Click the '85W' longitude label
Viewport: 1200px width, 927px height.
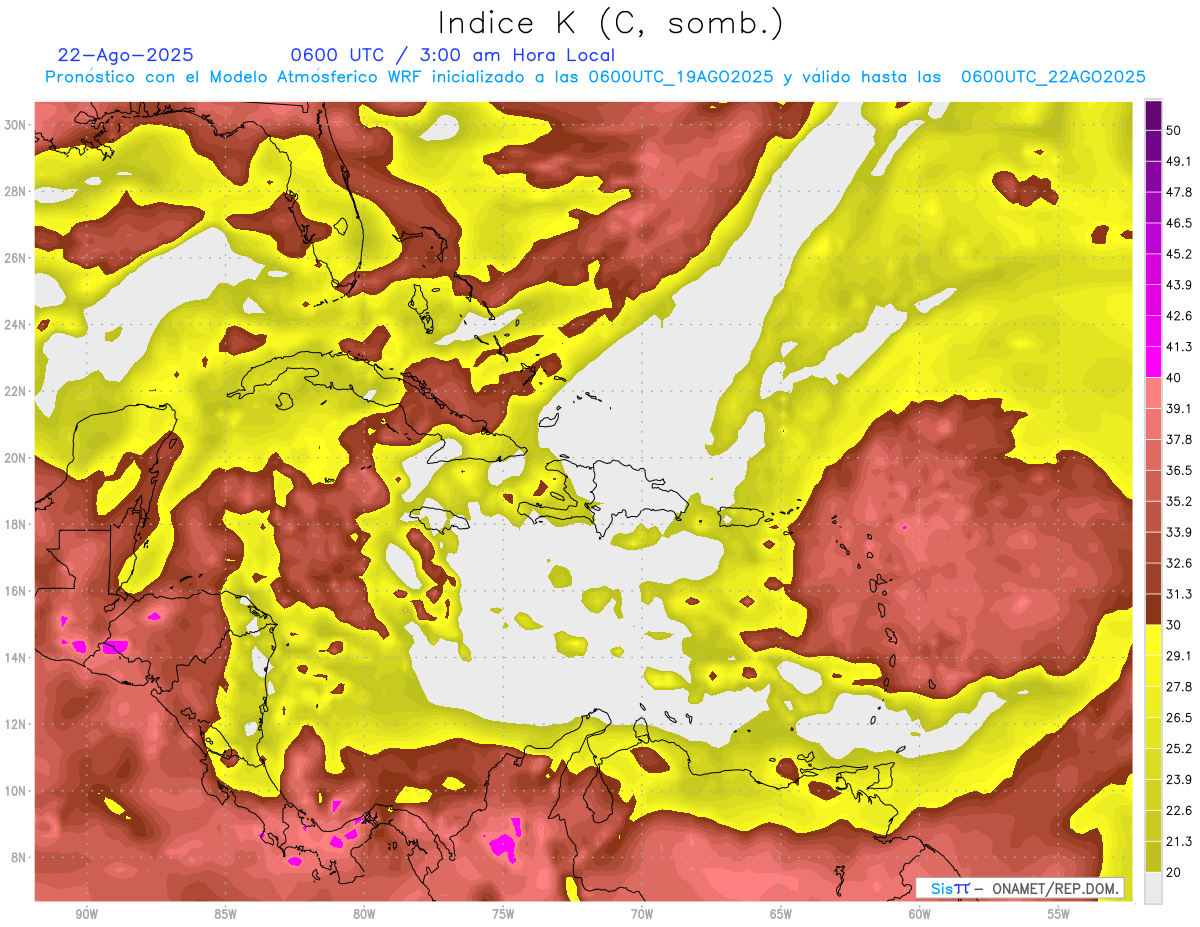click(225, 914)
